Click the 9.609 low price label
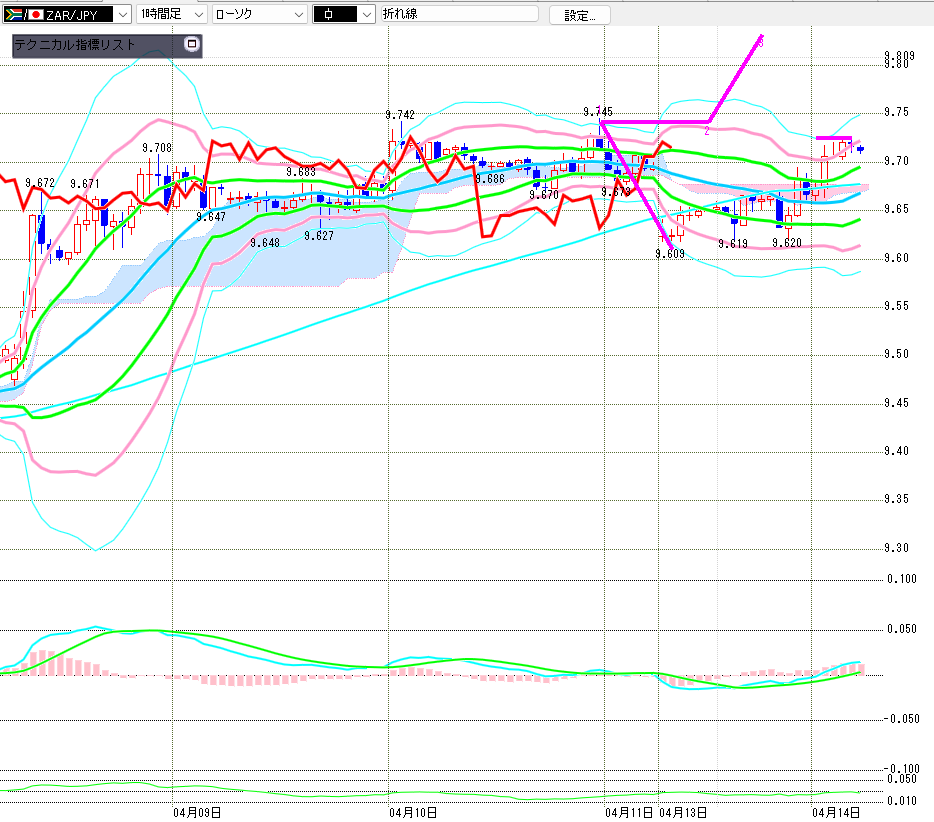 tap(670, 254)
